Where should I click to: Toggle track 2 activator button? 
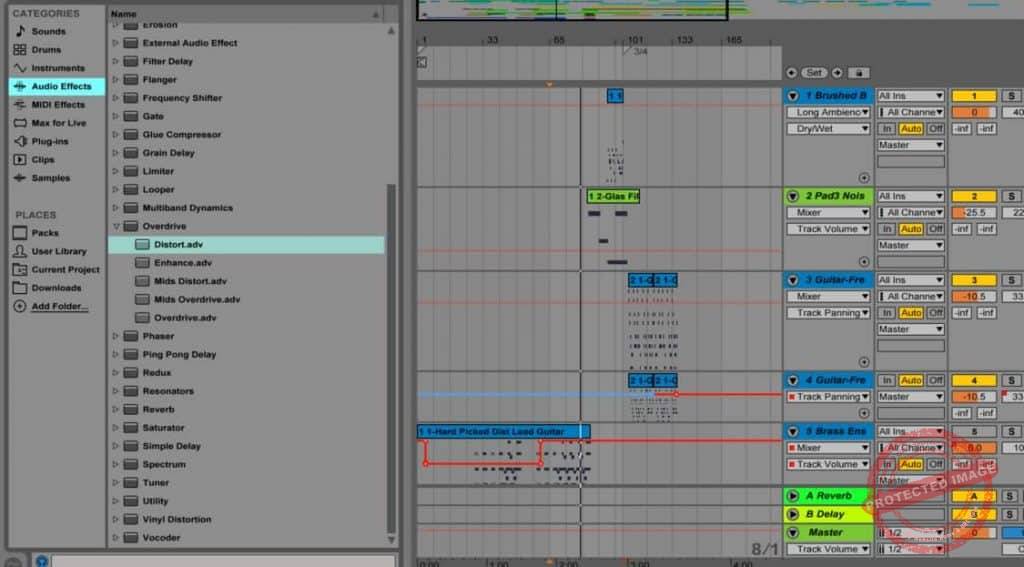[x=973, y=196]
